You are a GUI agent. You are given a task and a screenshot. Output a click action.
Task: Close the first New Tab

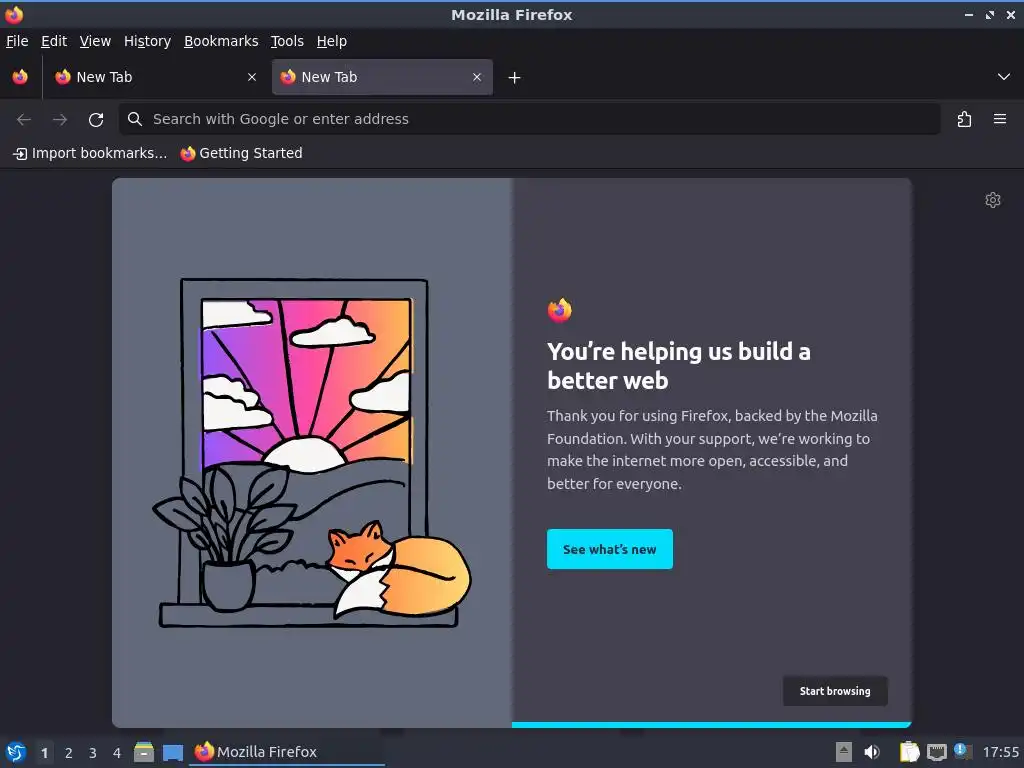click(x=252, y=77)
